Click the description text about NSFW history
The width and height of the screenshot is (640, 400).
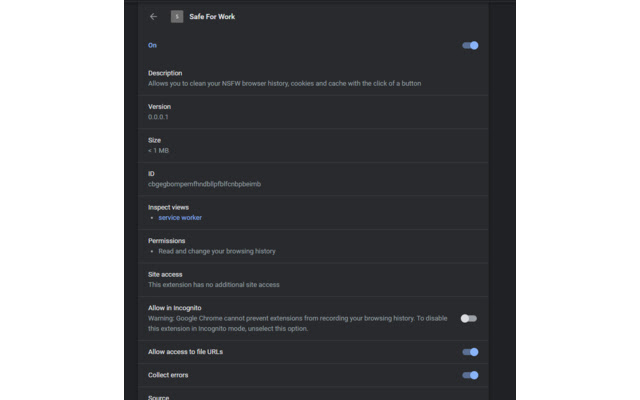(284, 83)
